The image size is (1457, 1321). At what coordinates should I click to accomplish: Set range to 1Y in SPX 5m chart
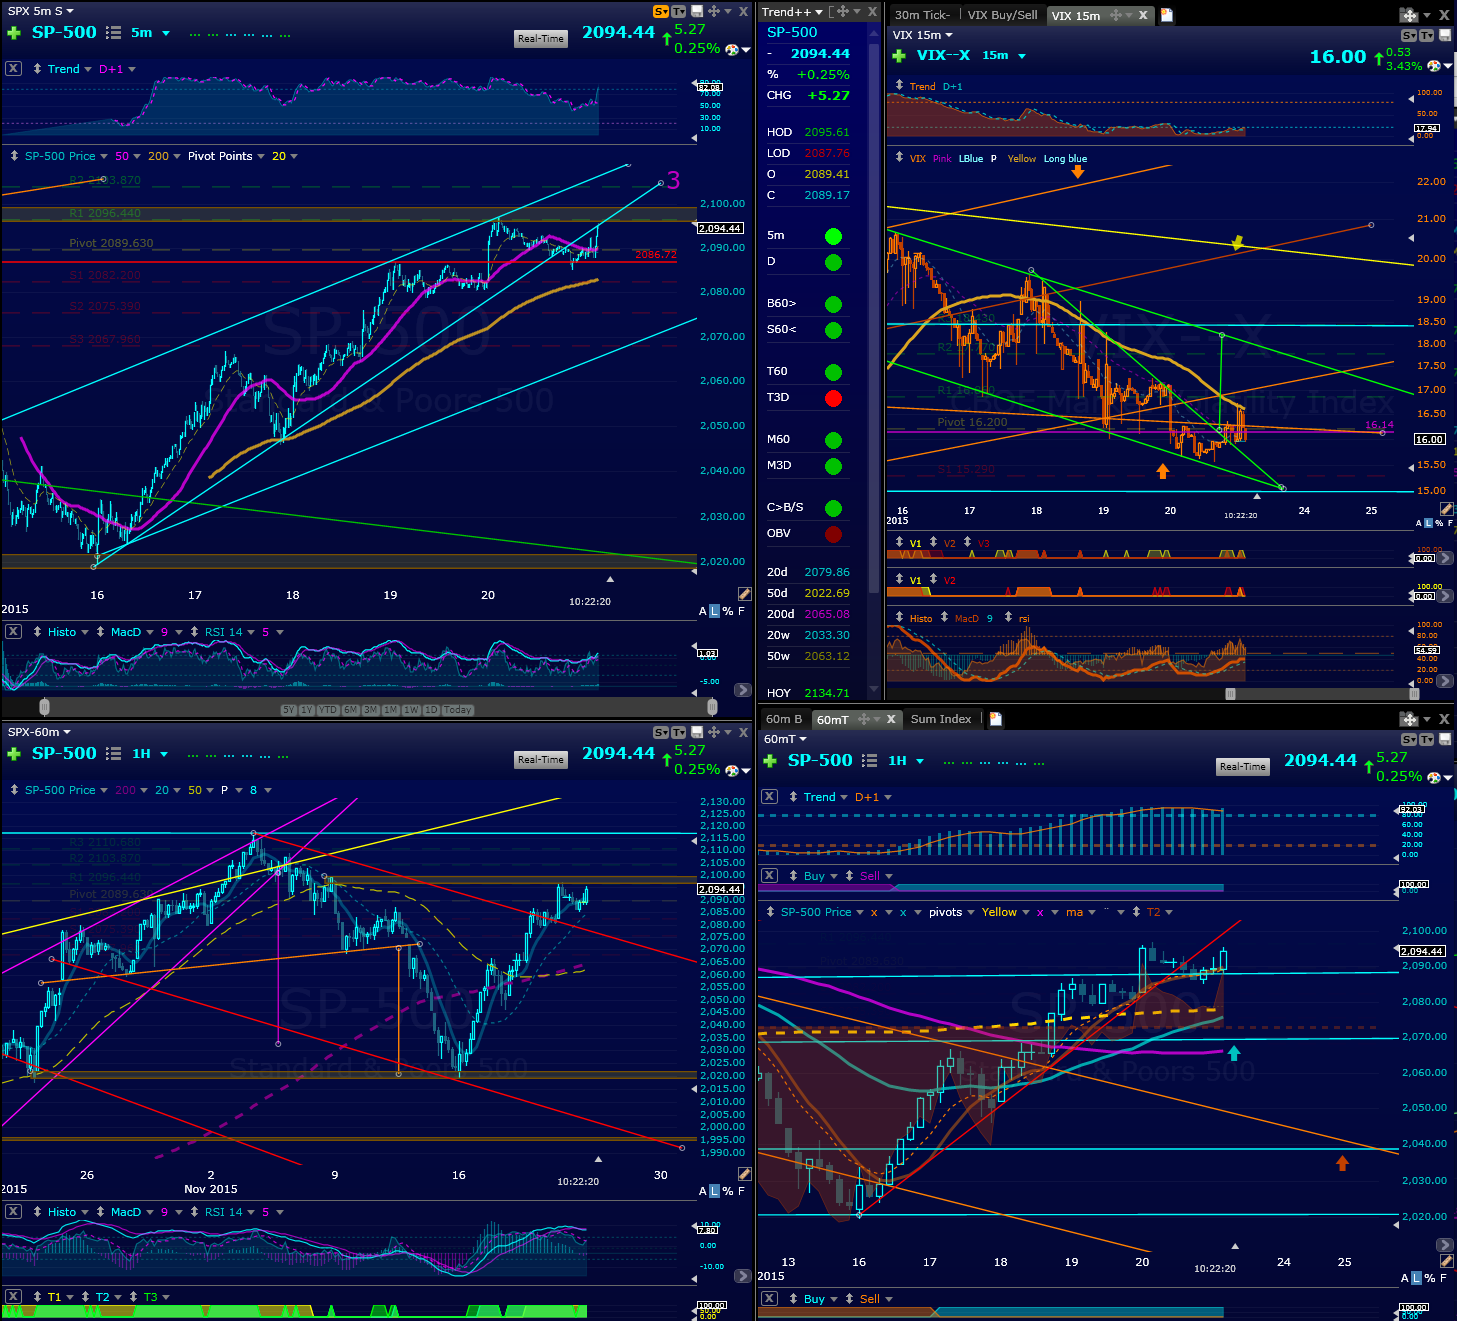tap(307, 710)
